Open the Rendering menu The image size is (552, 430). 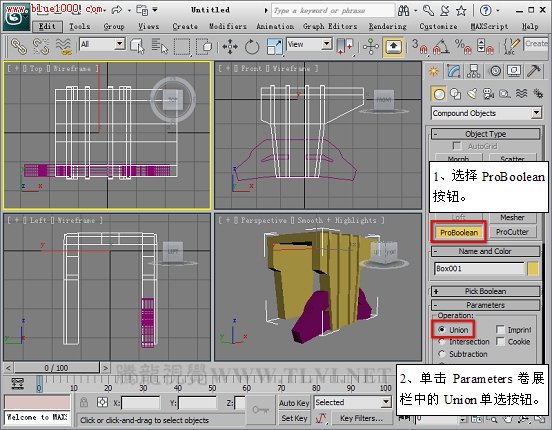coord(388,26)
